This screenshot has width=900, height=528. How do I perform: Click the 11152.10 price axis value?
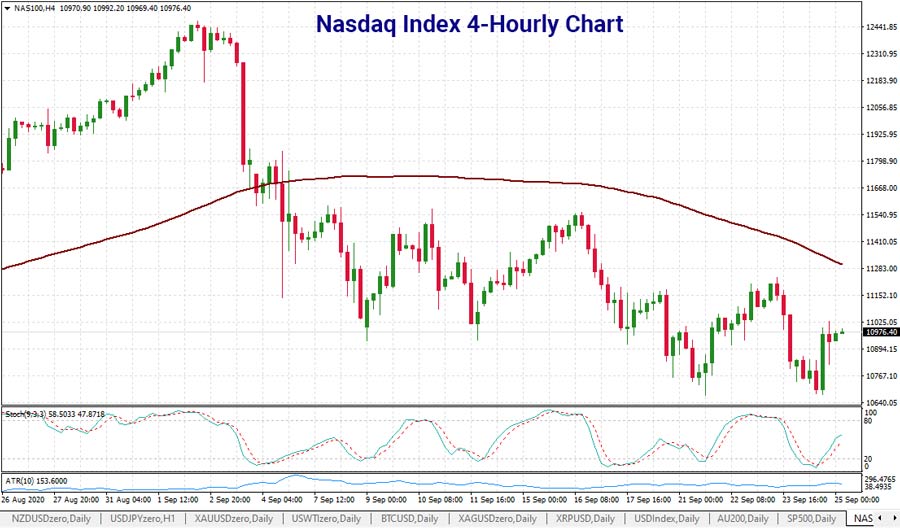[x=882, y=296]
